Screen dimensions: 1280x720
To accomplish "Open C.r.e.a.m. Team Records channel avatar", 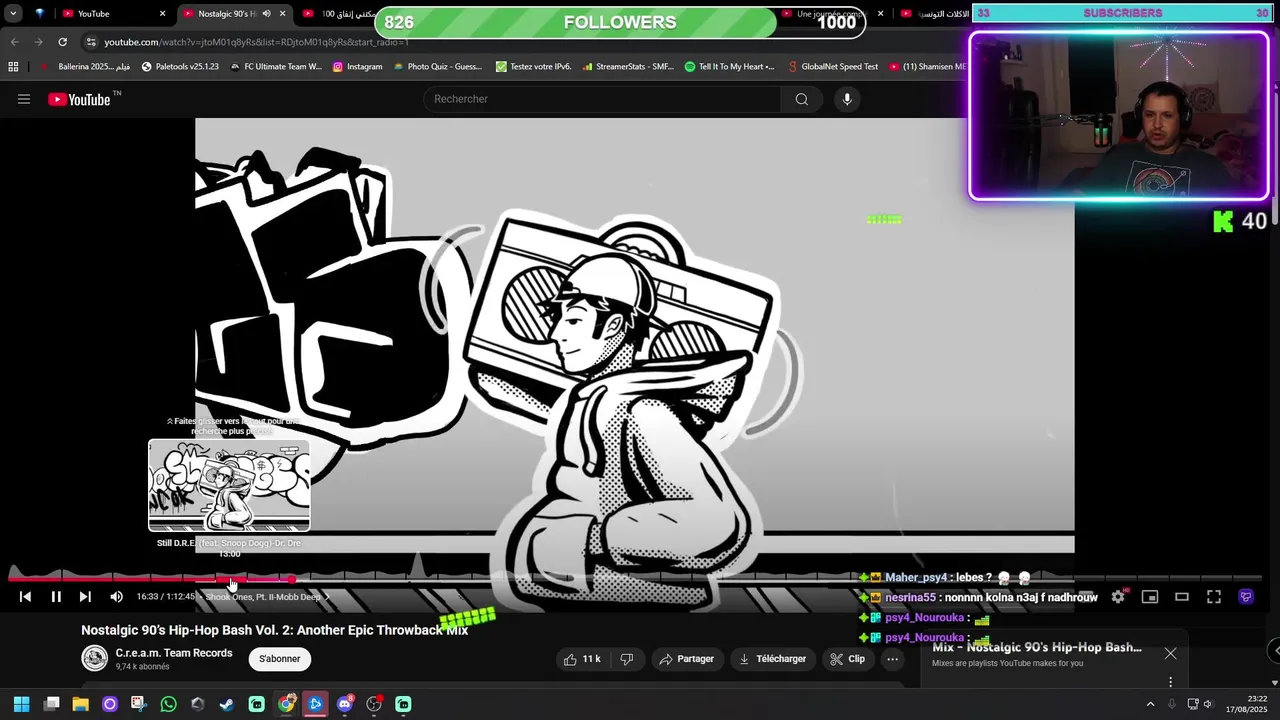I will [x=95, y=658].
